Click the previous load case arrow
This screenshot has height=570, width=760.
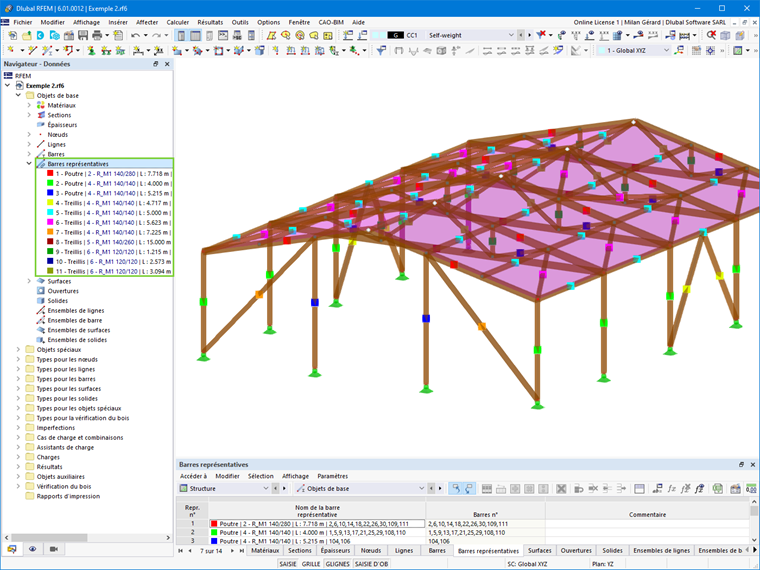click(x=521, y=35)
